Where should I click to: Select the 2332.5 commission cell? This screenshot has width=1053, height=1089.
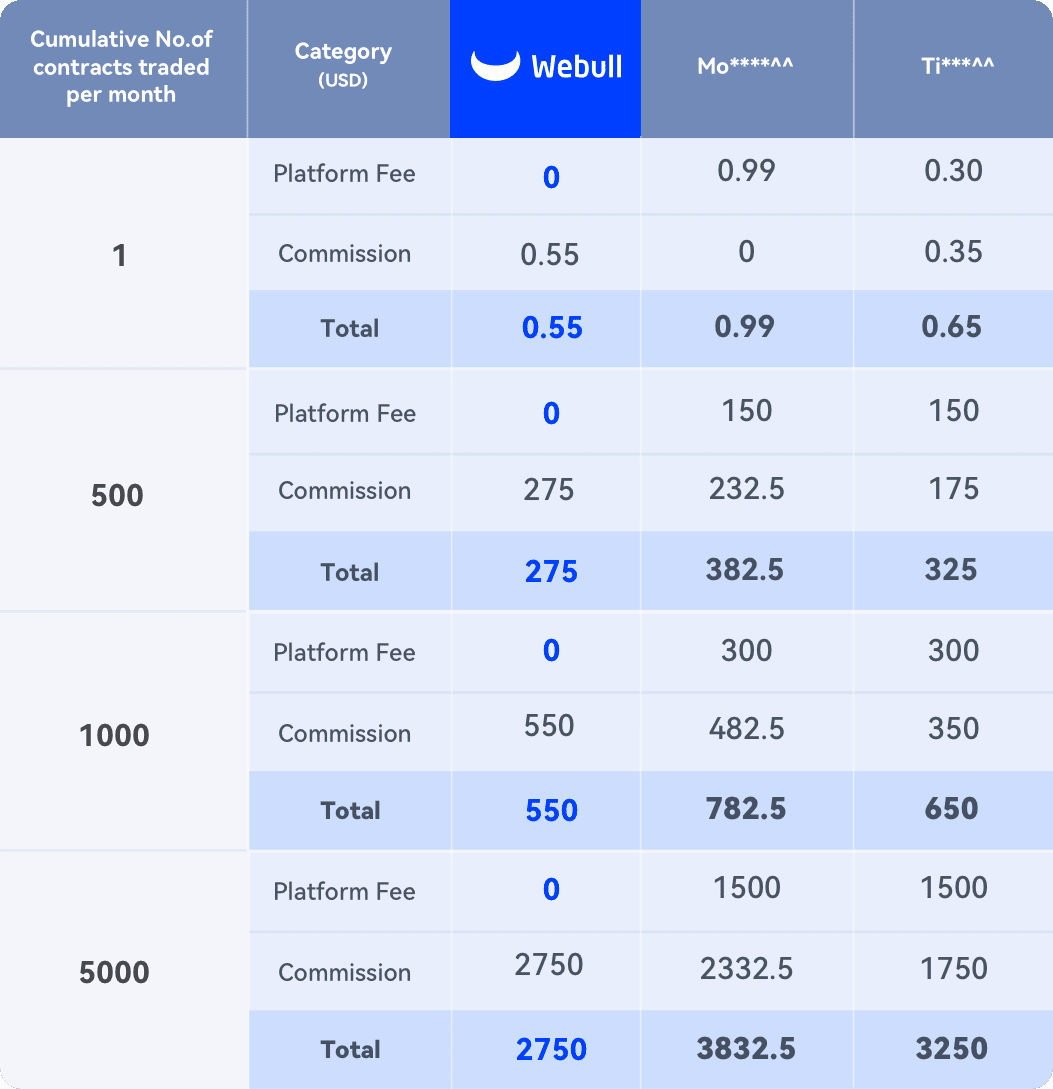coord(746,968)
